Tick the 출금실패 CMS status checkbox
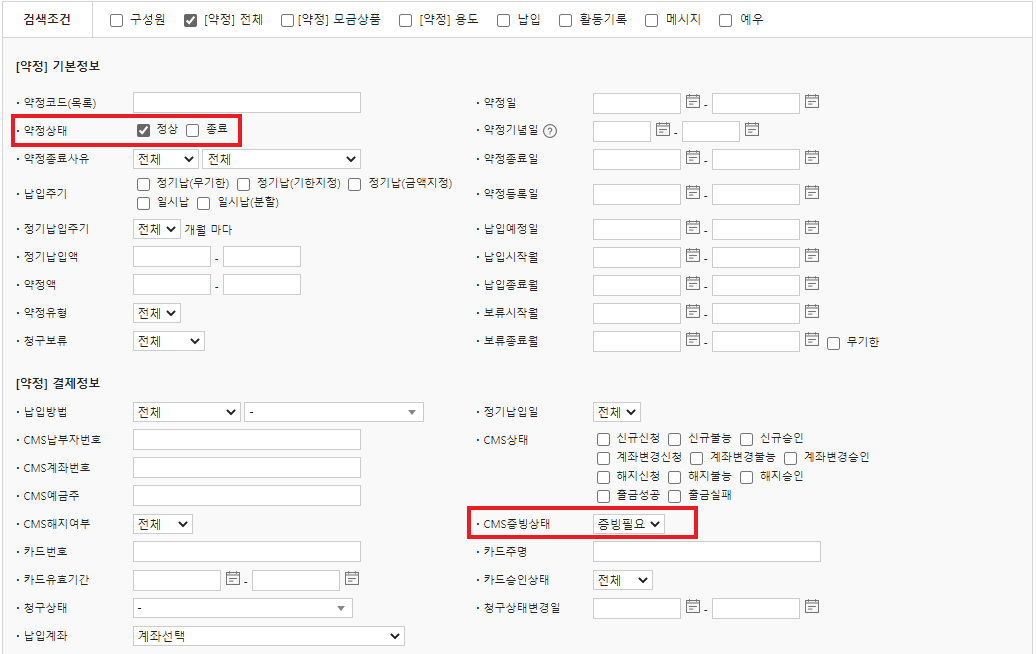The height and width of the screenshot is (654, 1036). coord(675,496)
